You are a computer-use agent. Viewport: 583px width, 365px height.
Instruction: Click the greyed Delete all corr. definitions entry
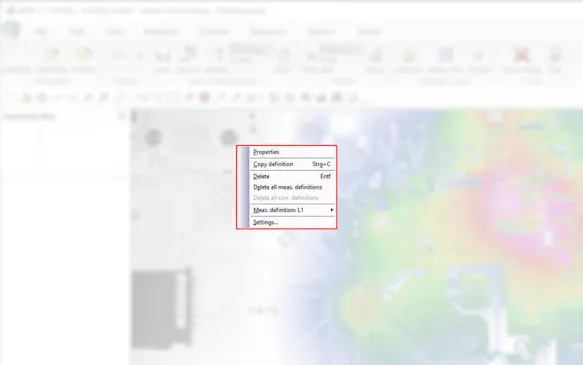[x=292, y=198]
